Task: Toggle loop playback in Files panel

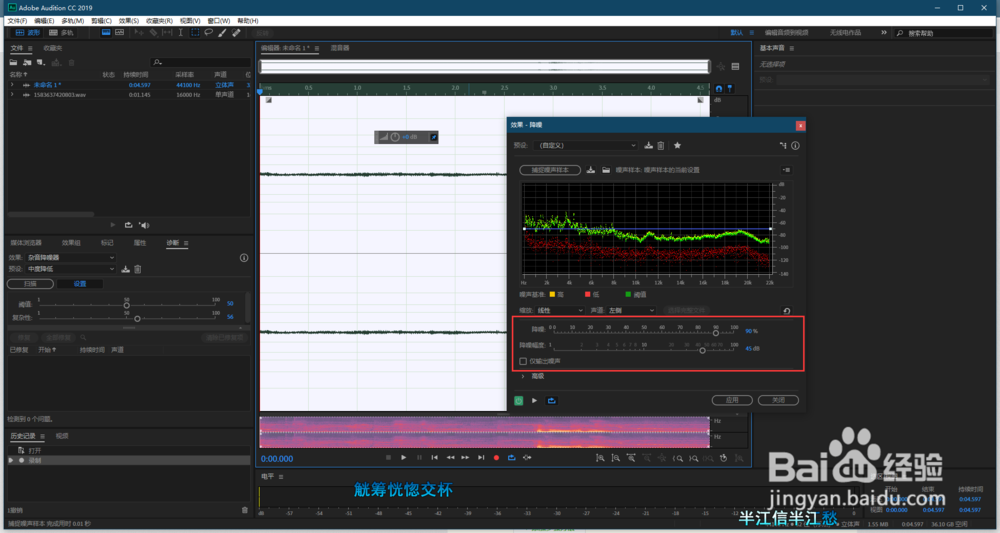Action: click(x=128, y=225)
